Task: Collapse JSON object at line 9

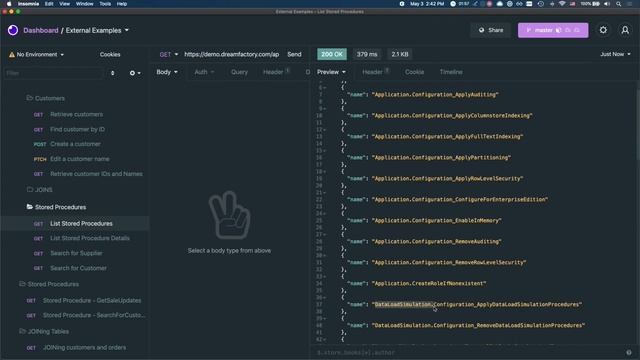Action: [325, 109]
